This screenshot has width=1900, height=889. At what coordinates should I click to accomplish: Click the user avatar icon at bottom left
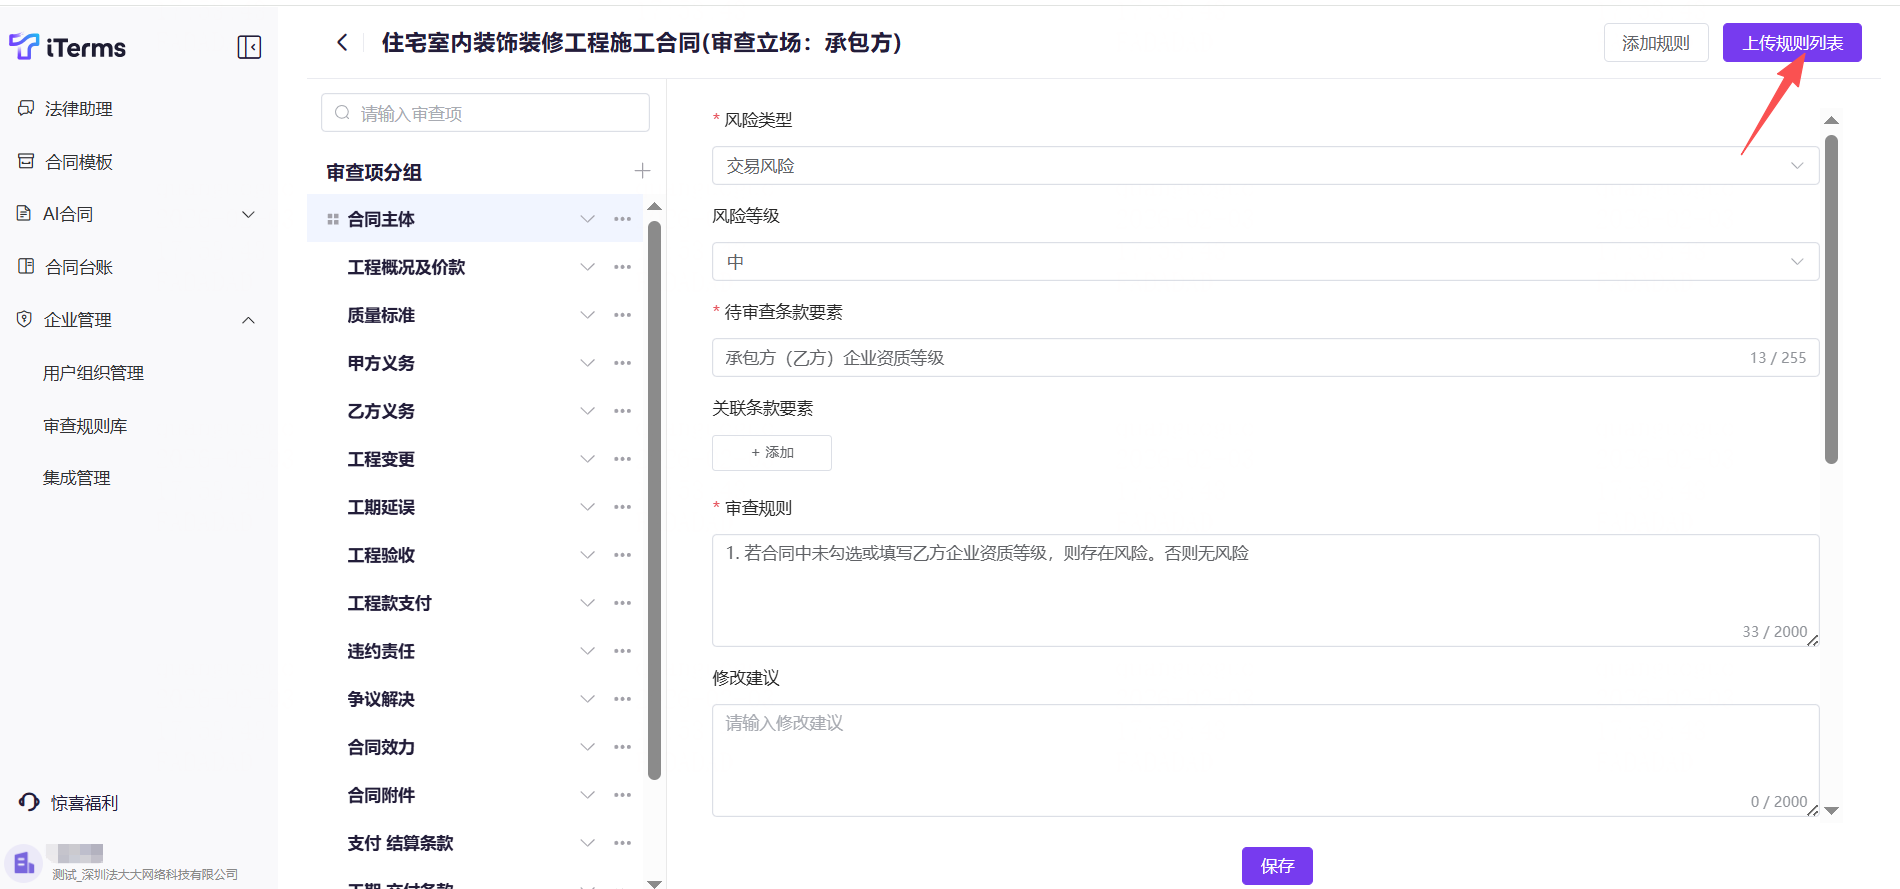pyautogui.click(x=23, y=863)
